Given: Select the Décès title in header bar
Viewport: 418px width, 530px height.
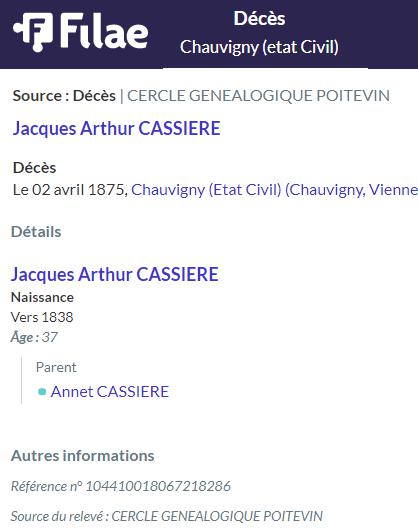Looking at the screenshot, I should 259,19.
